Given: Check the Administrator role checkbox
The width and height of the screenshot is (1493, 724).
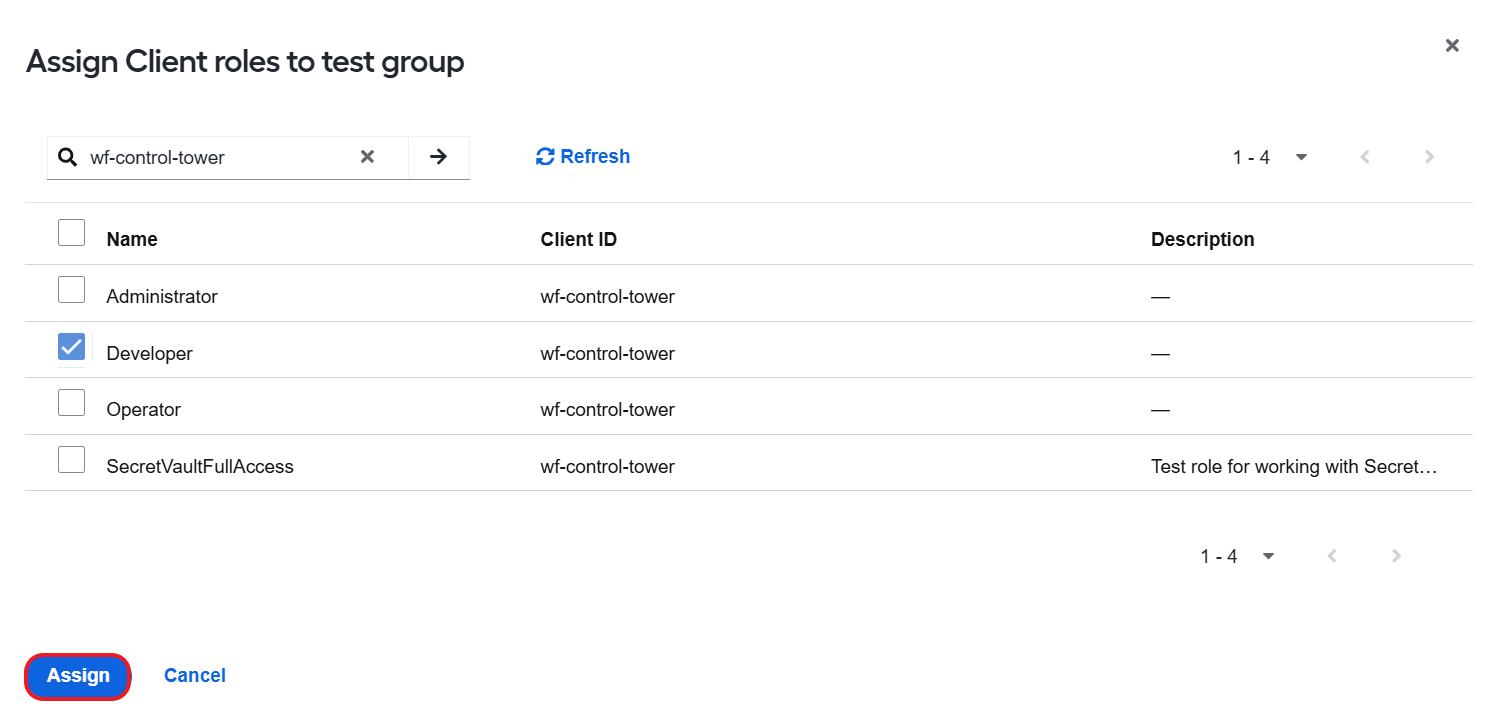Looking at the screenshot, I should 71,290.
